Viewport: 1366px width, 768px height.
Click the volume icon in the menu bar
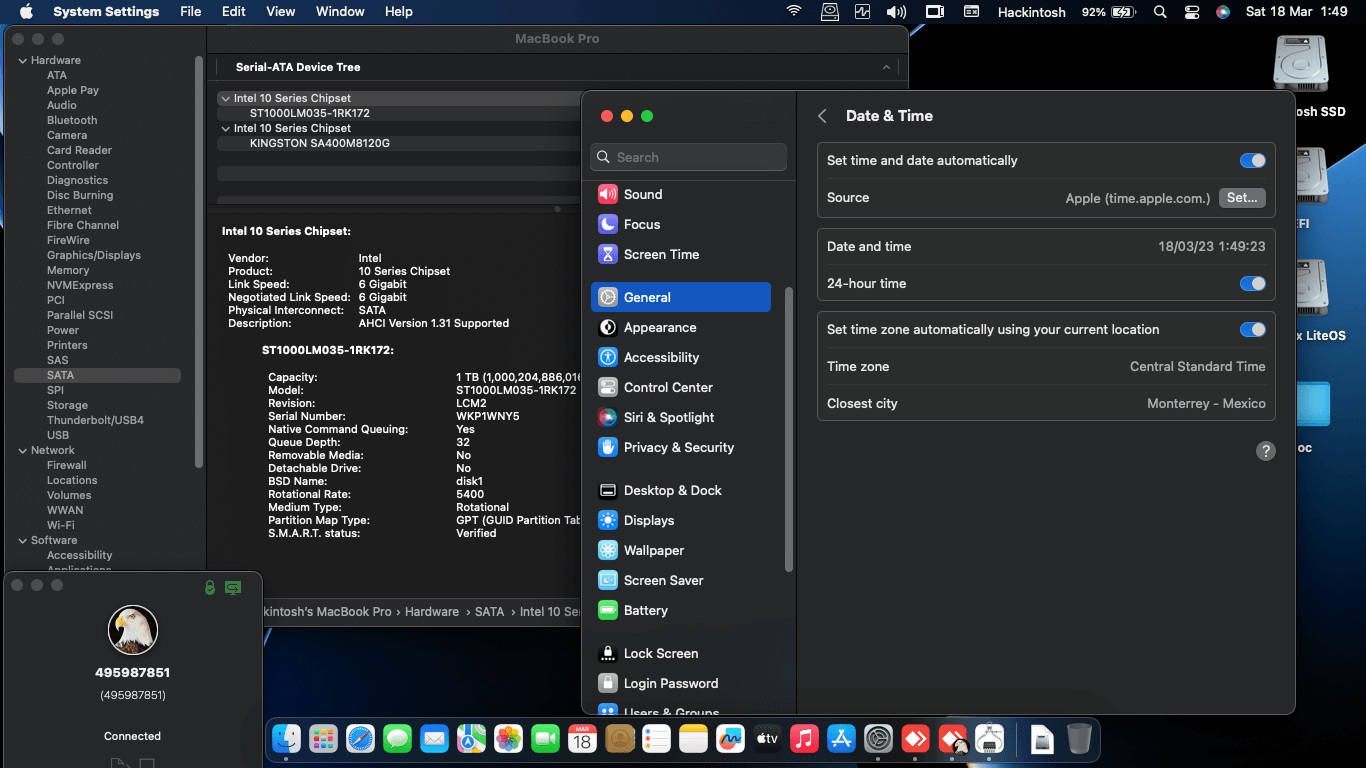point(896,12)
